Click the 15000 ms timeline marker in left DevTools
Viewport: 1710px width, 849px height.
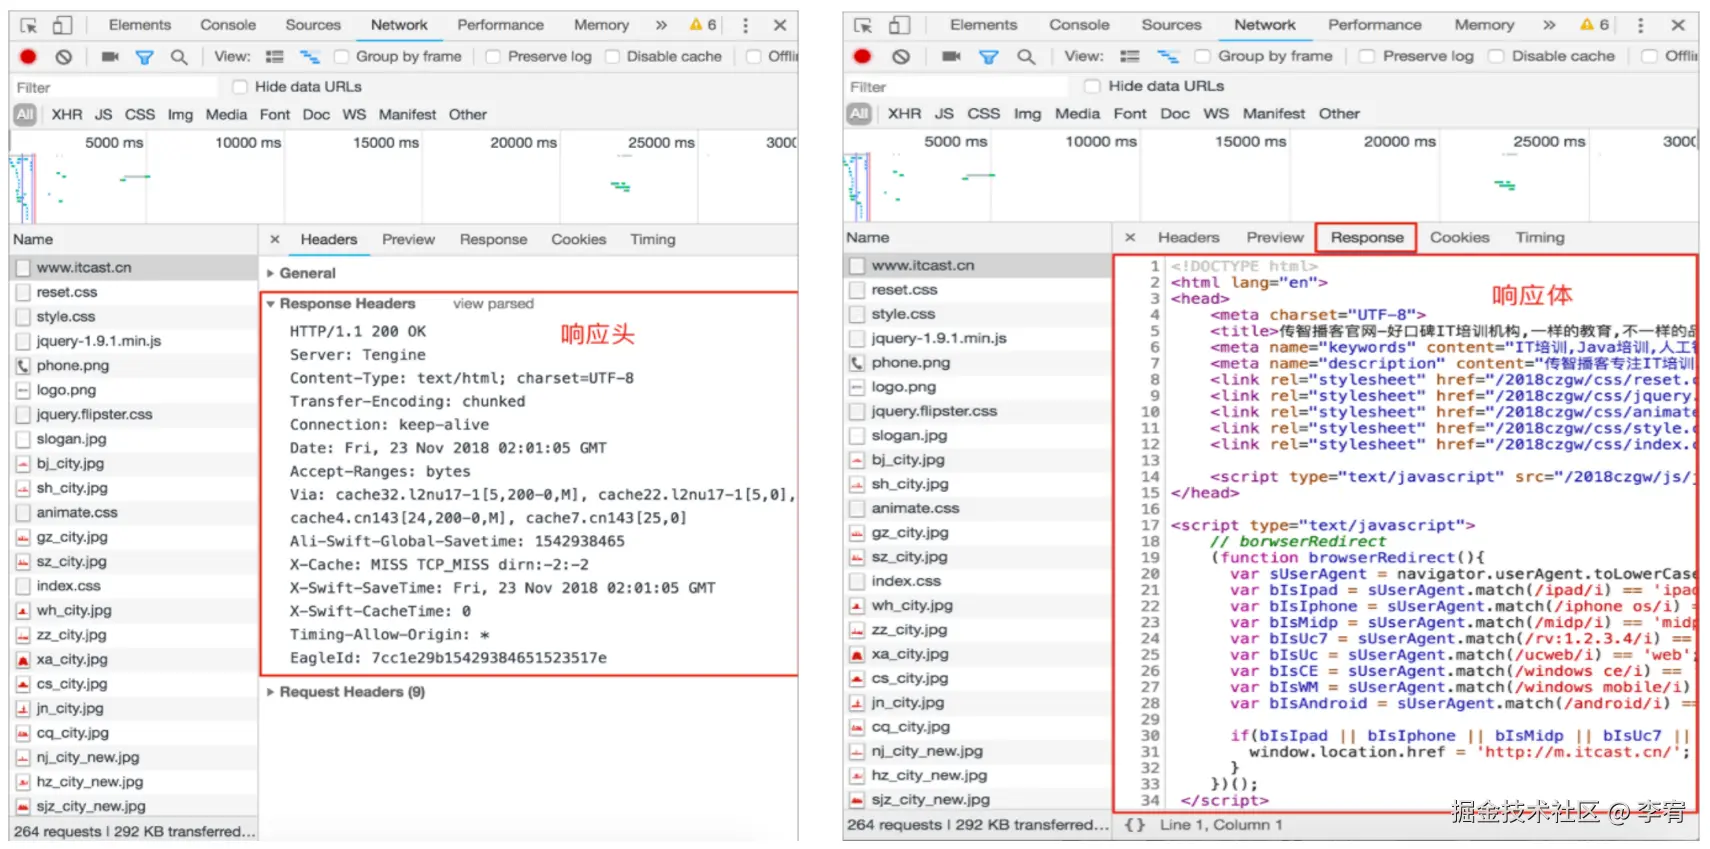pyautogui.click(x=386, y=143)
